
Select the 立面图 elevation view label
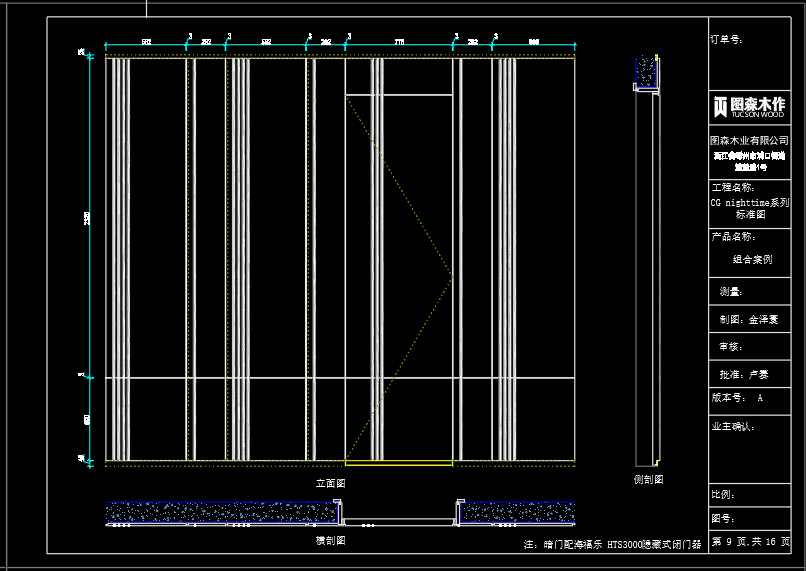330,482
